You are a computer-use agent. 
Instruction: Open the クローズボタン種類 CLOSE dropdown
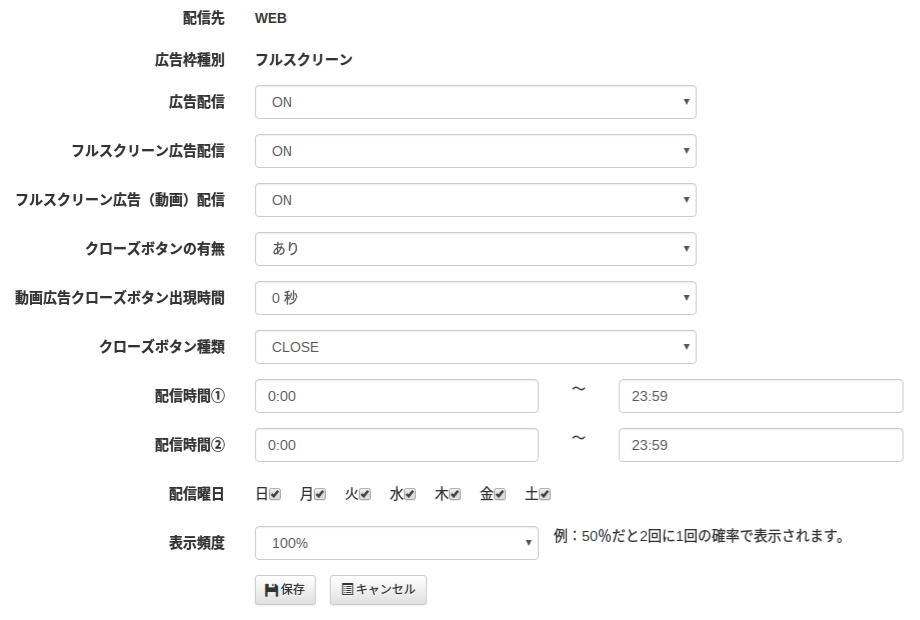coord(476,347)
